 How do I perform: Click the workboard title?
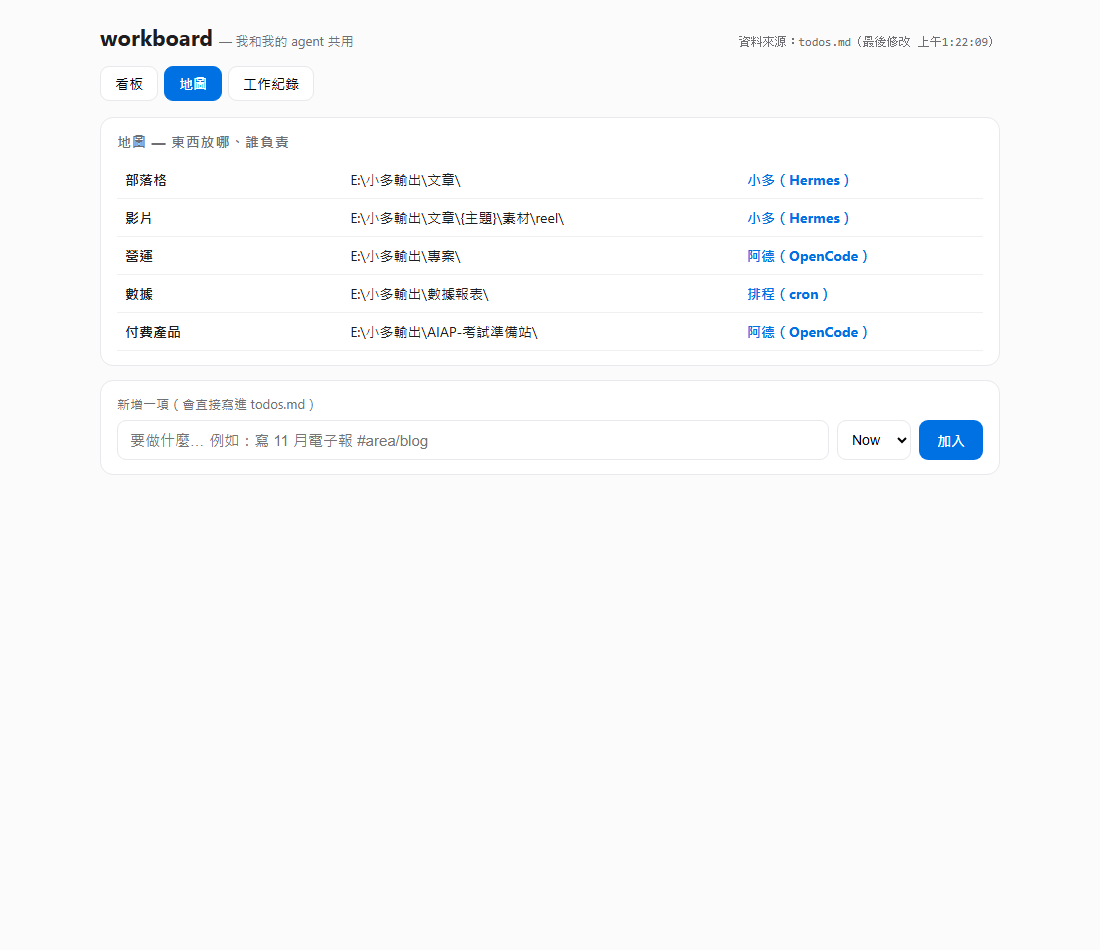pos(156,39)
